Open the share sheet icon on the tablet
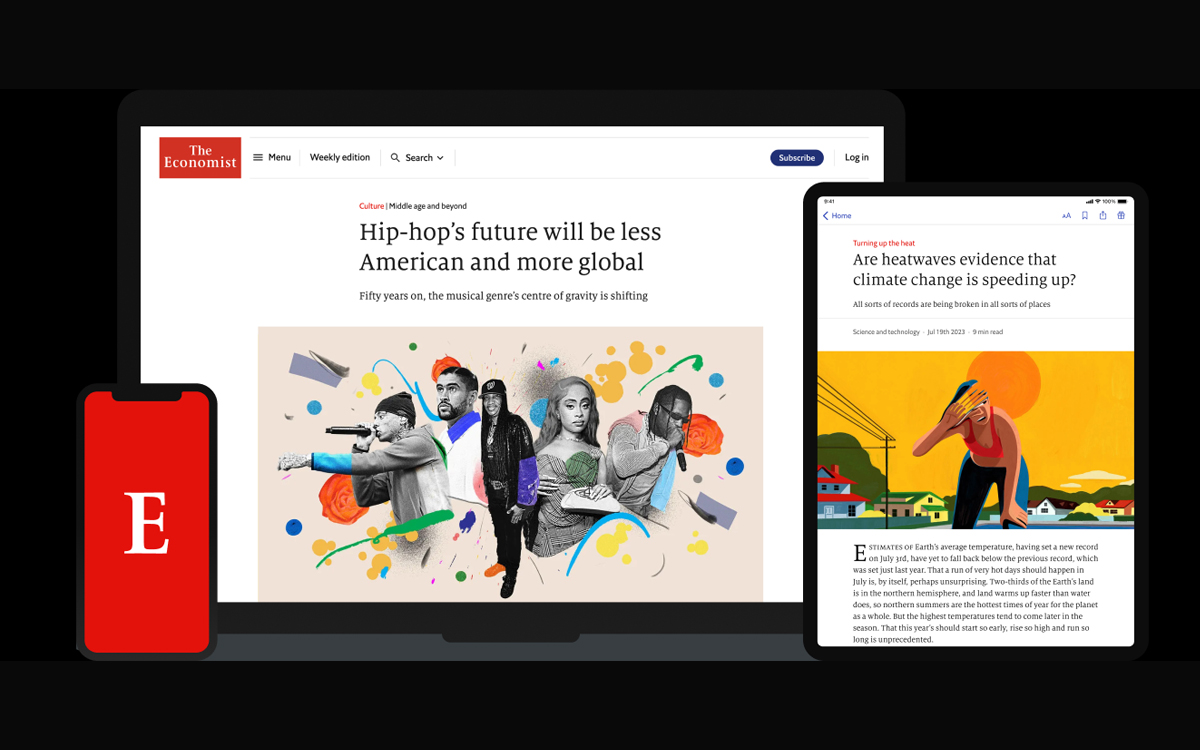This screenshot has height=750, width=1200. [x=1103, y=215]
